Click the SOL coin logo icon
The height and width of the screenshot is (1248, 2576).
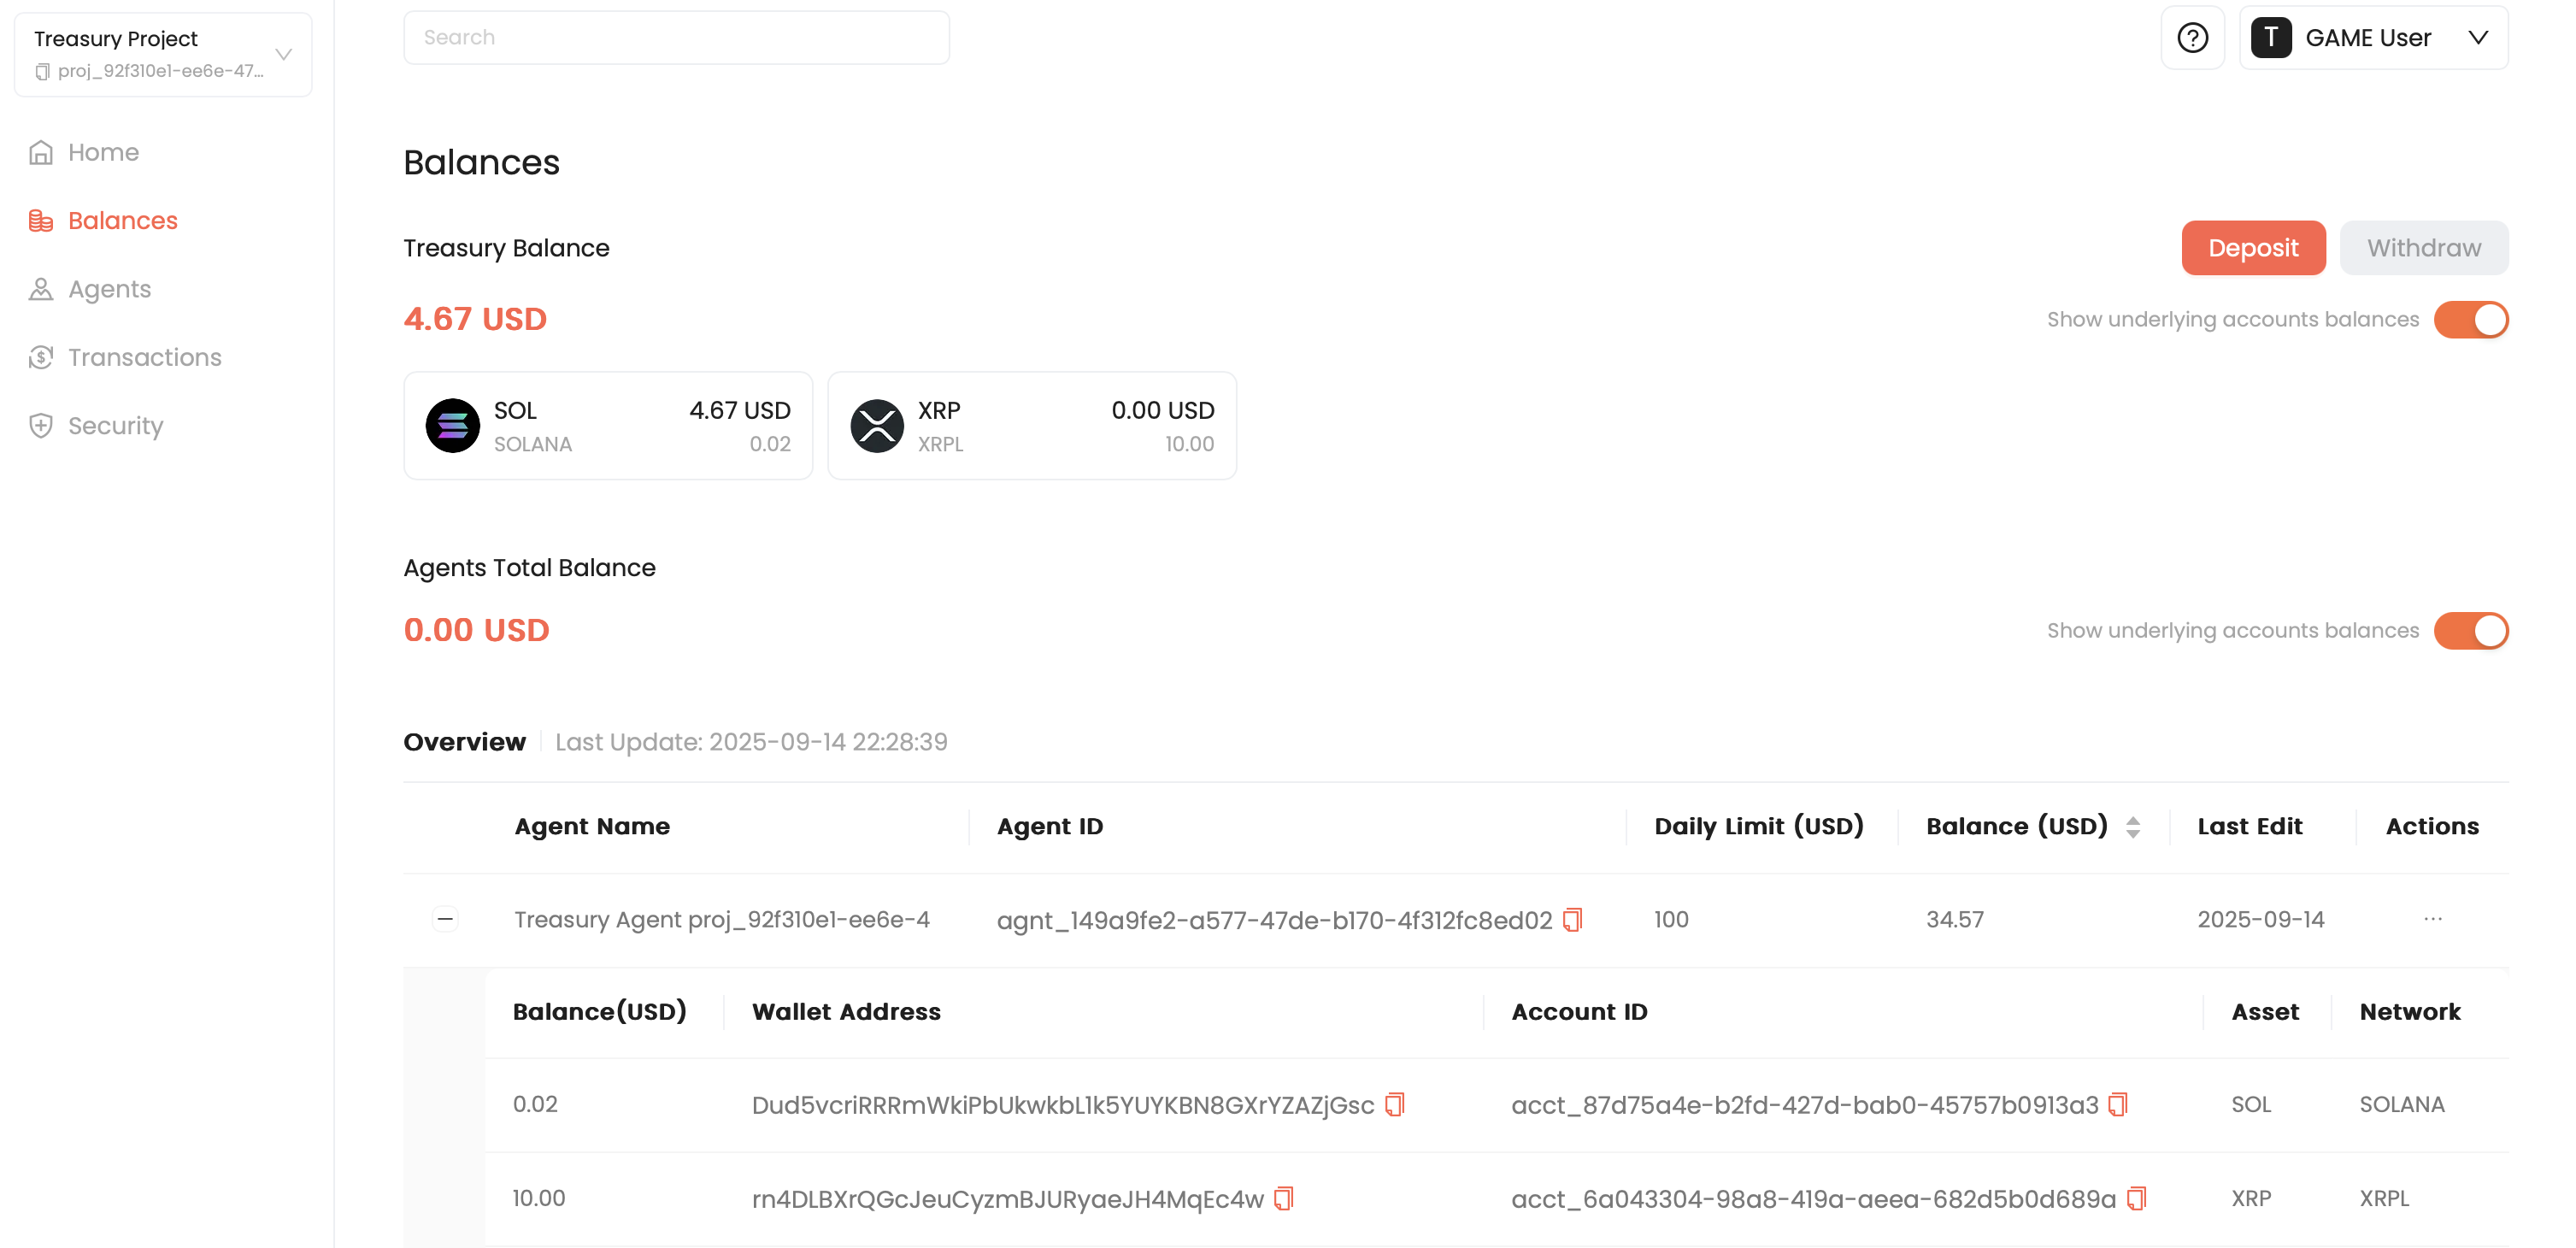pyautogui.click(x=452, y=426)
